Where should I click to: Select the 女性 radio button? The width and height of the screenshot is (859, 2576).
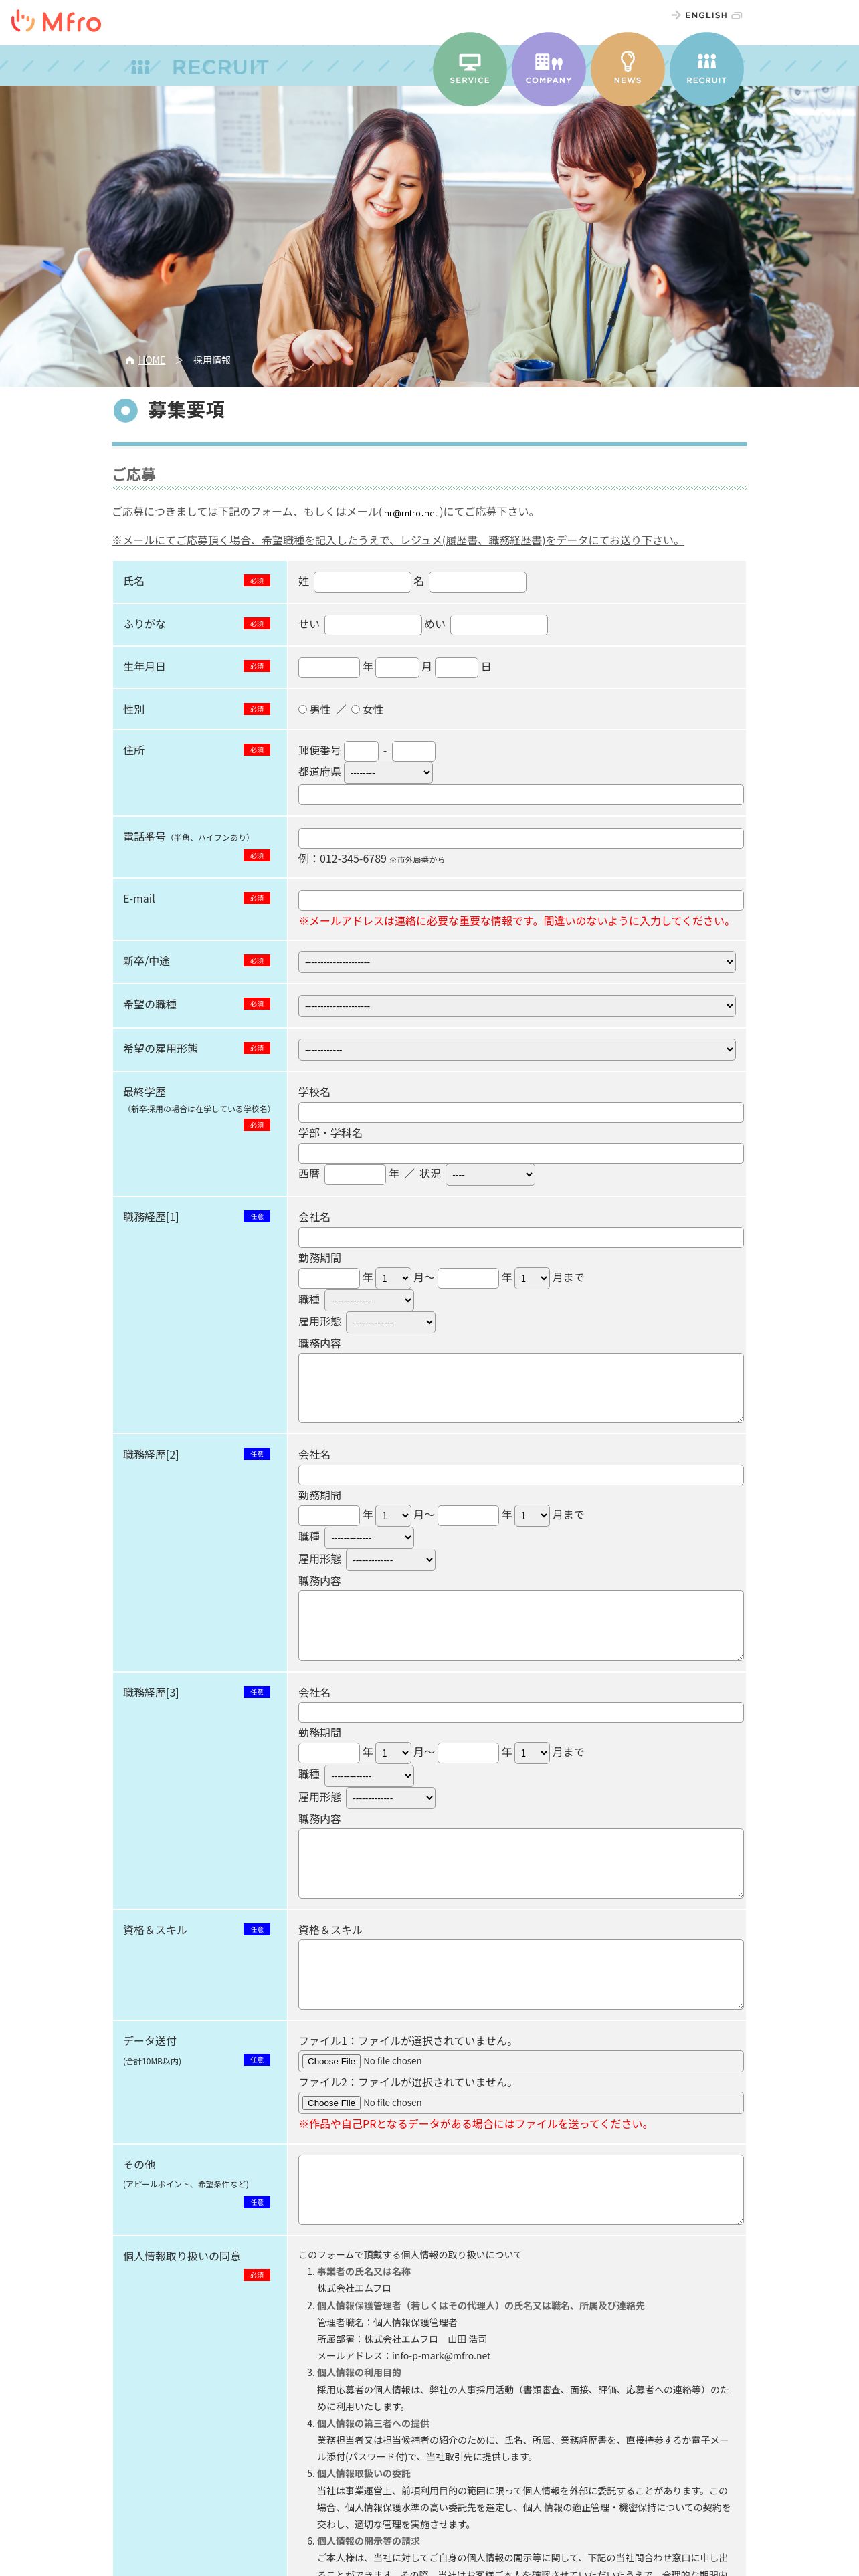355,709
